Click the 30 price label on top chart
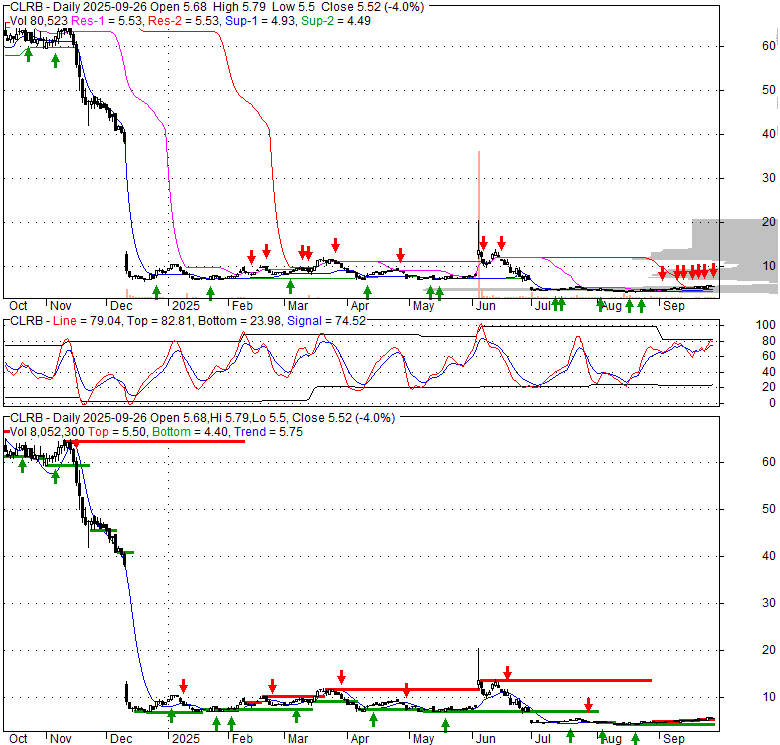780x745 pixels. (x=769, y=178)
